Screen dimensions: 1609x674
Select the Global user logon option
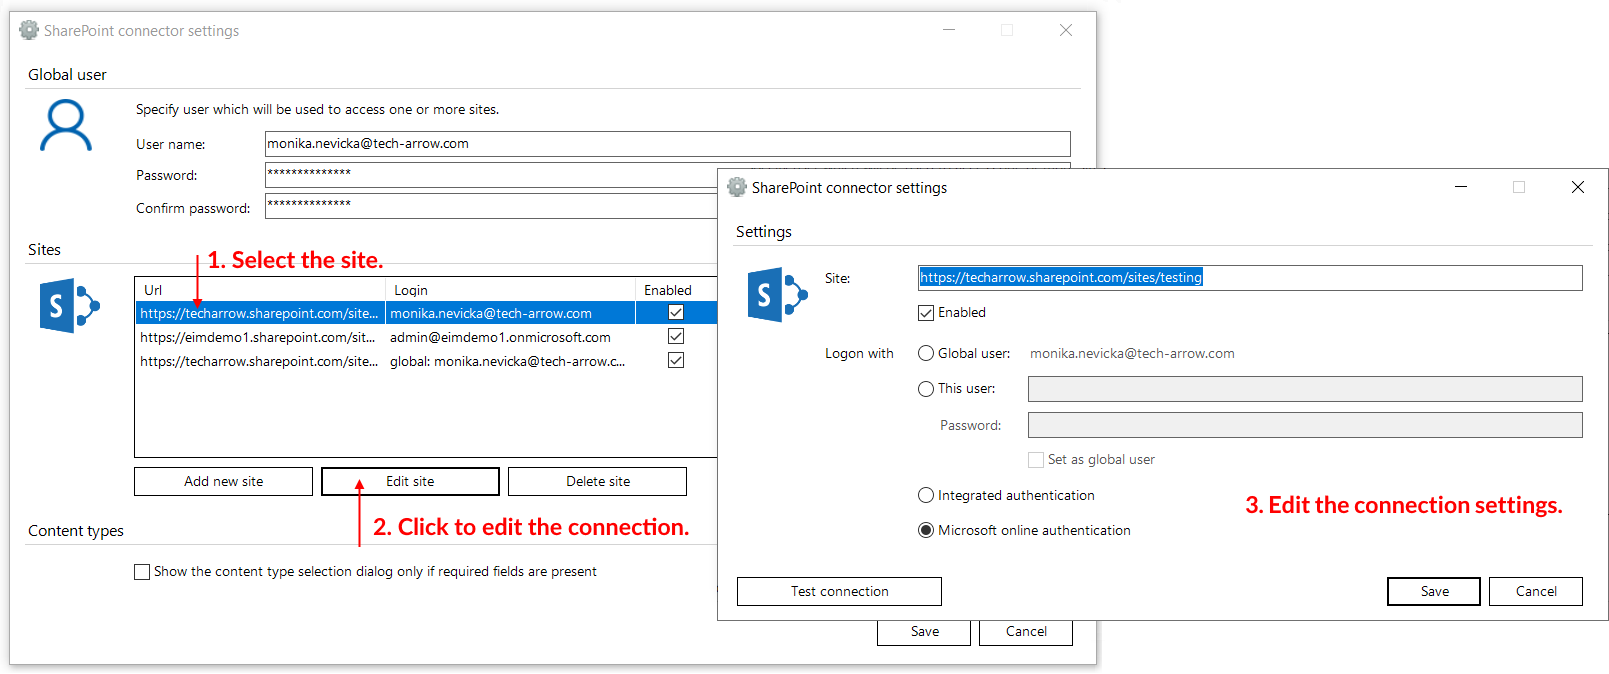[926, 353]
